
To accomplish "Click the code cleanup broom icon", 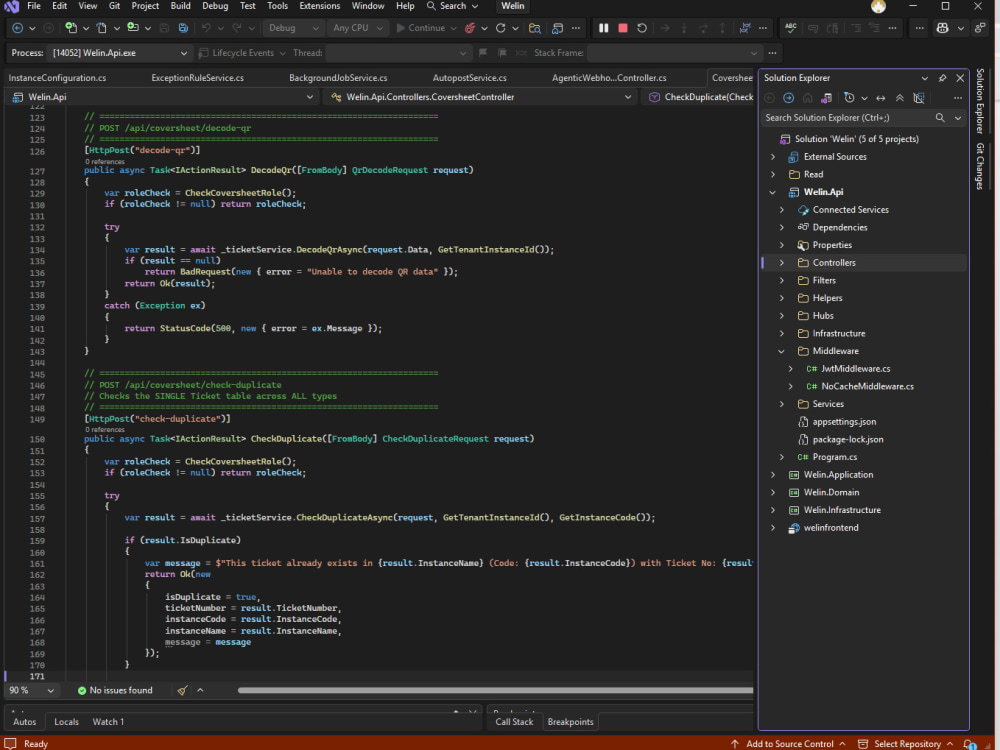I will pyautogui.click(x=182, y=690).
